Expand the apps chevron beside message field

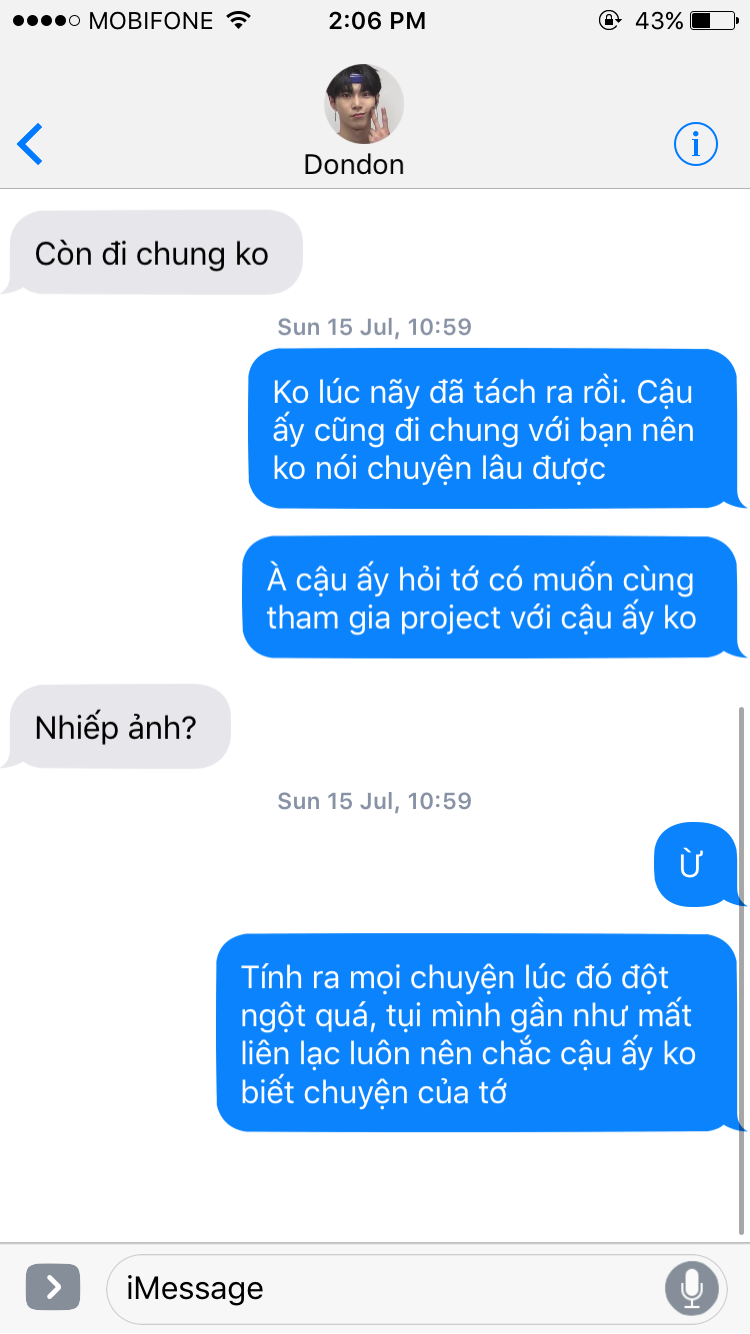click(53, 1287)
